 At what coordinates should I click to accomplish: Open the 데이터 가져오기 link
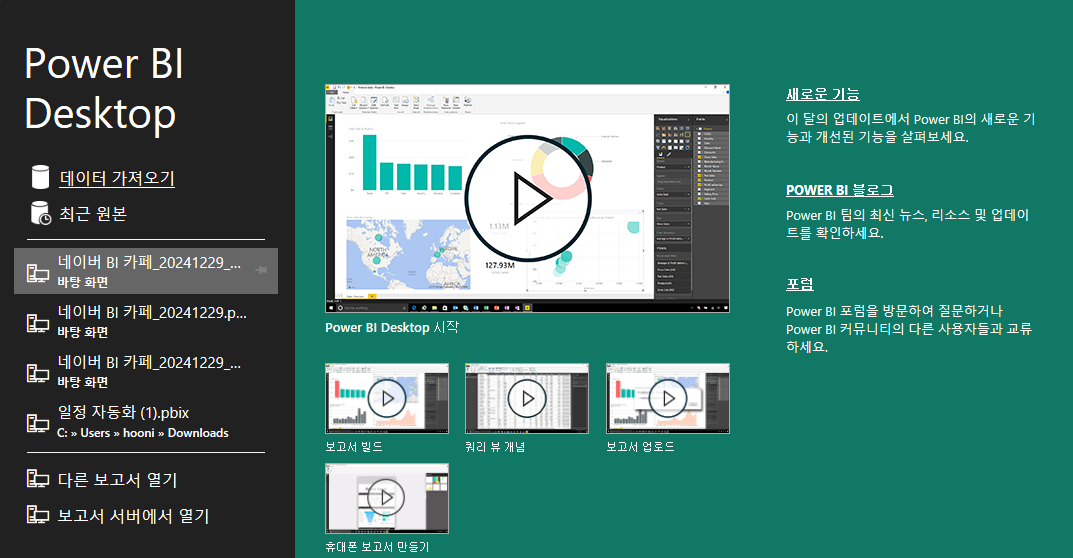click(x=116, y=178)
